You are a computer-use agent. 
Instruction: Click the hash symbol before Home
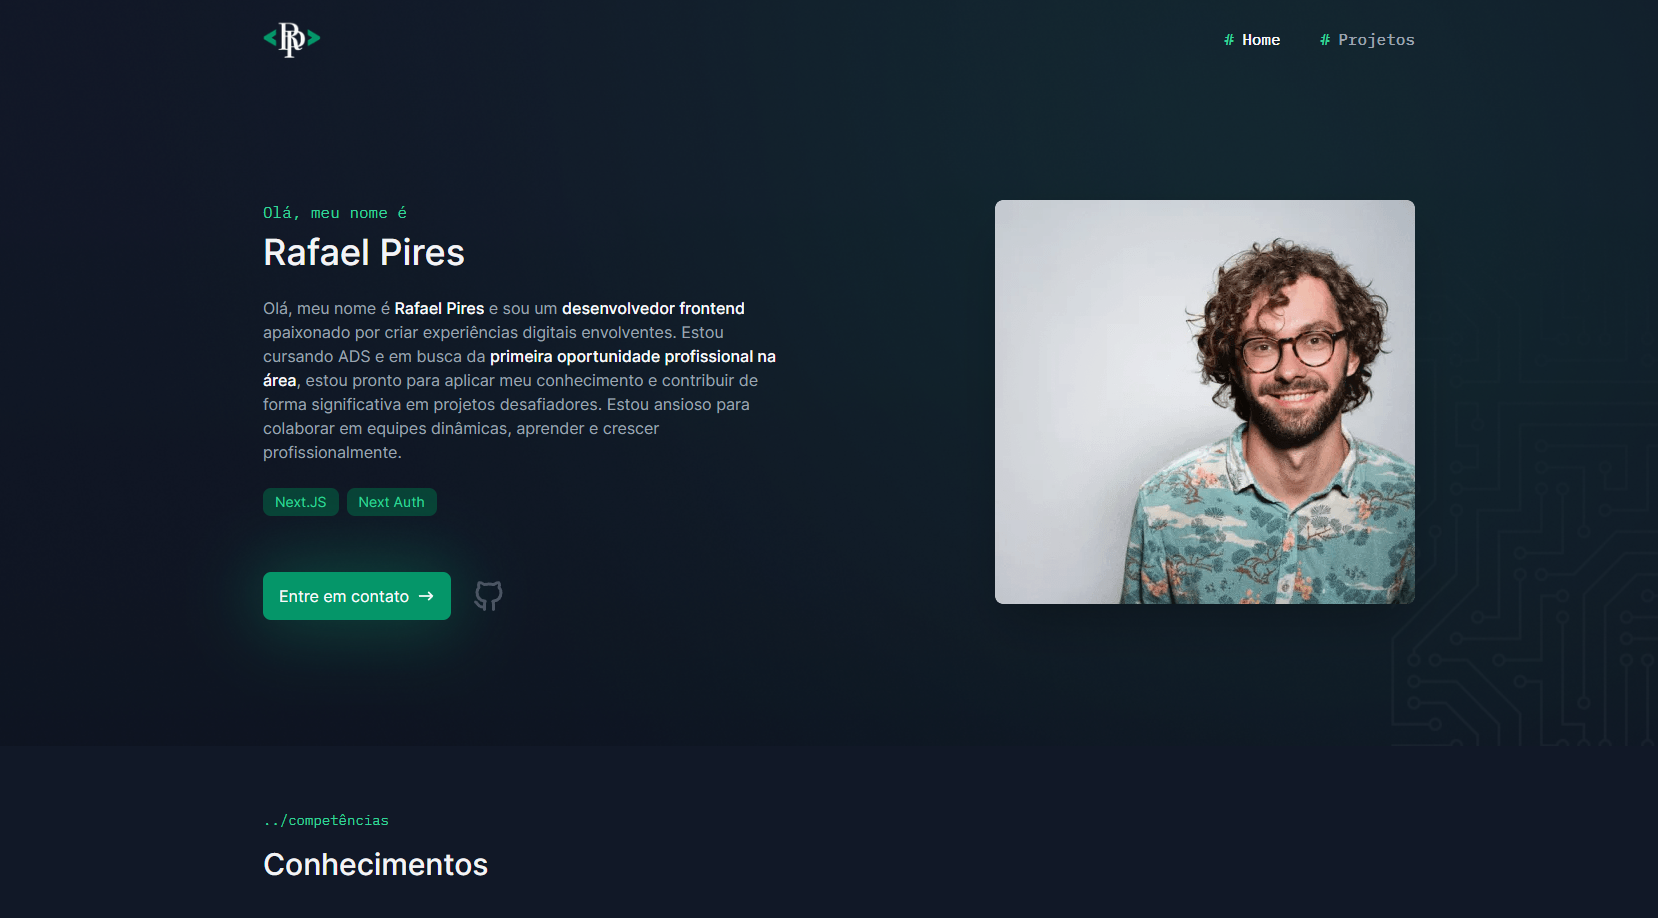(x=1229, y=40)
